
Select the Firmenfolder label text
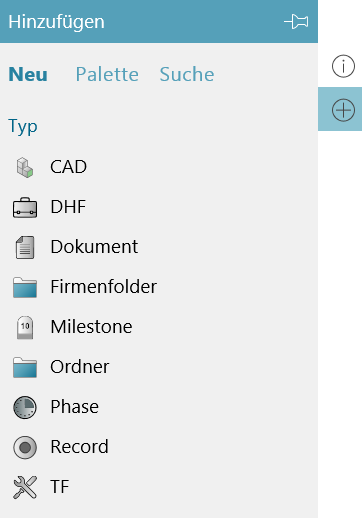click(x=104, y=287)
